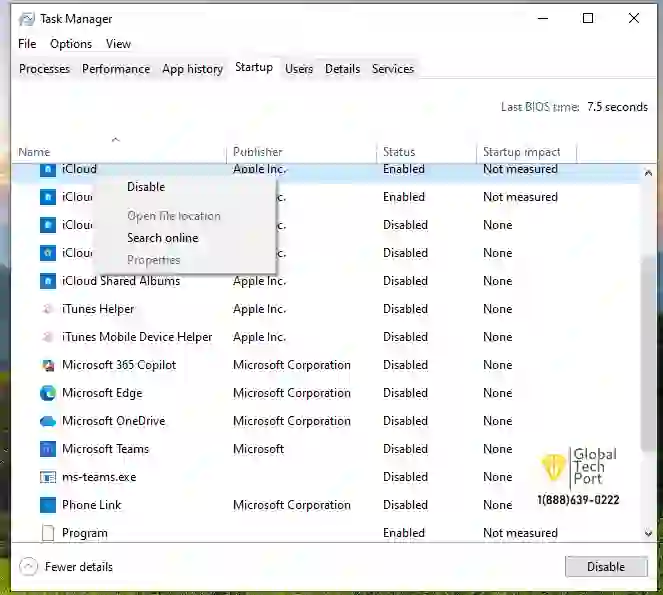The image size is (663, 595).
Task: Click the Microsoft 365 Copilot icon
Action: pyautogui.click(x=48, y=365)
